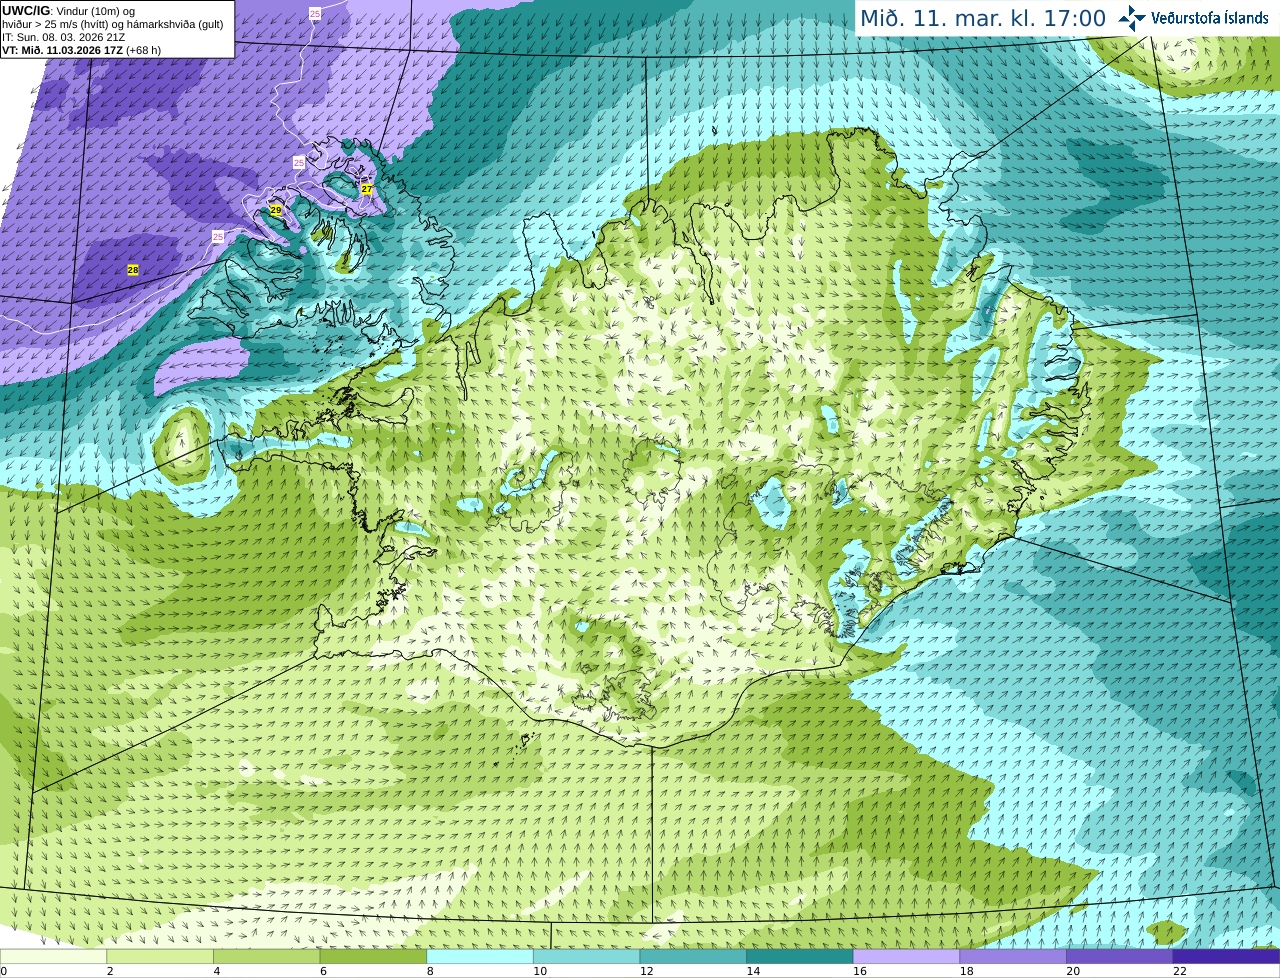The width and height of the screenshot is (1280, 978).
Task: Select the yellow 28 gust value marker
Action: pos(133,270)
